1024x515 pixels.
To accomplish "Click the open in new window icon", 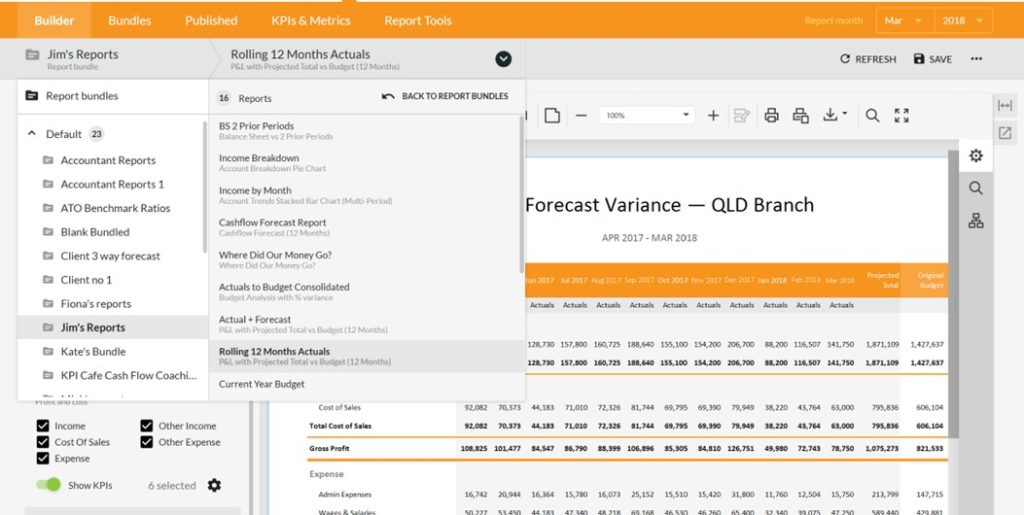I will (x=1005, y=133).
